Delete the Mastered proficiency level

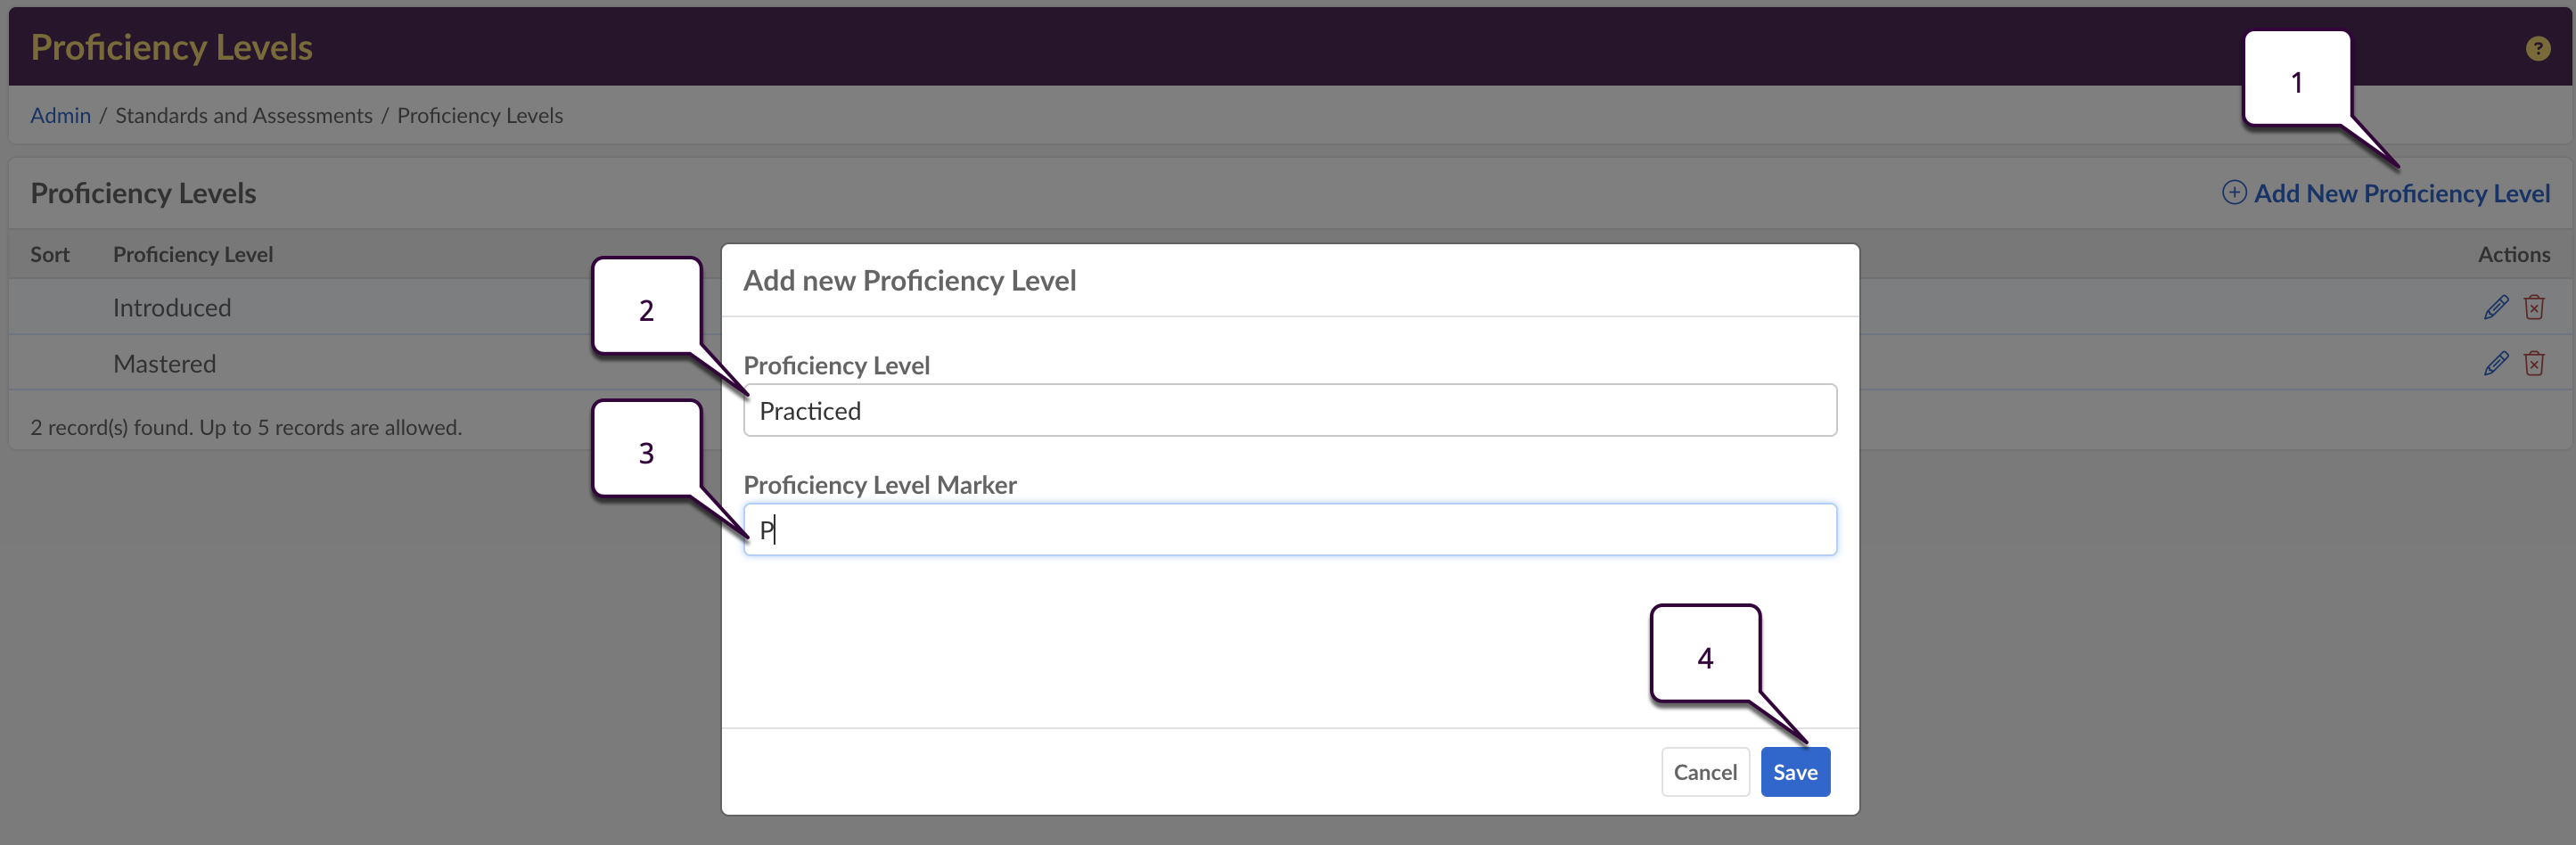pyautogui.click(x=2534, y=363)
